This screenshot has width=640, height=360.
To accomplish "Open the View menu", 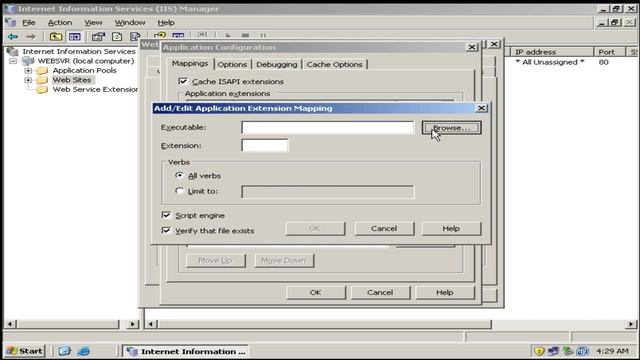I will (93, 22).
